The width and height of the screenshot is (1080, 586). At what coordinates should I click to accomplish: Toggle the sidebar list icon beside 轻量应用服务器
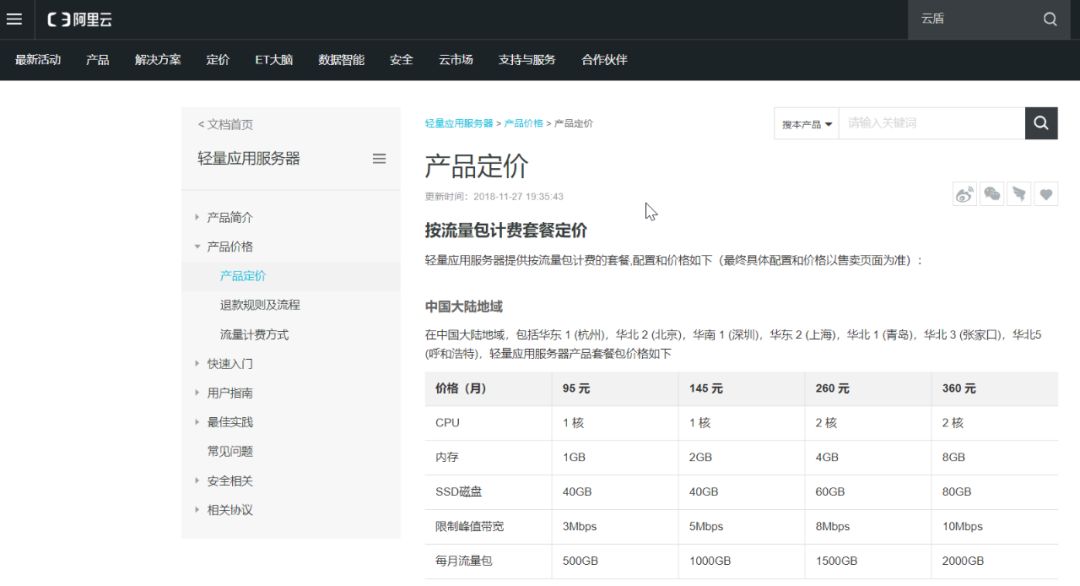tap(379, 158)
